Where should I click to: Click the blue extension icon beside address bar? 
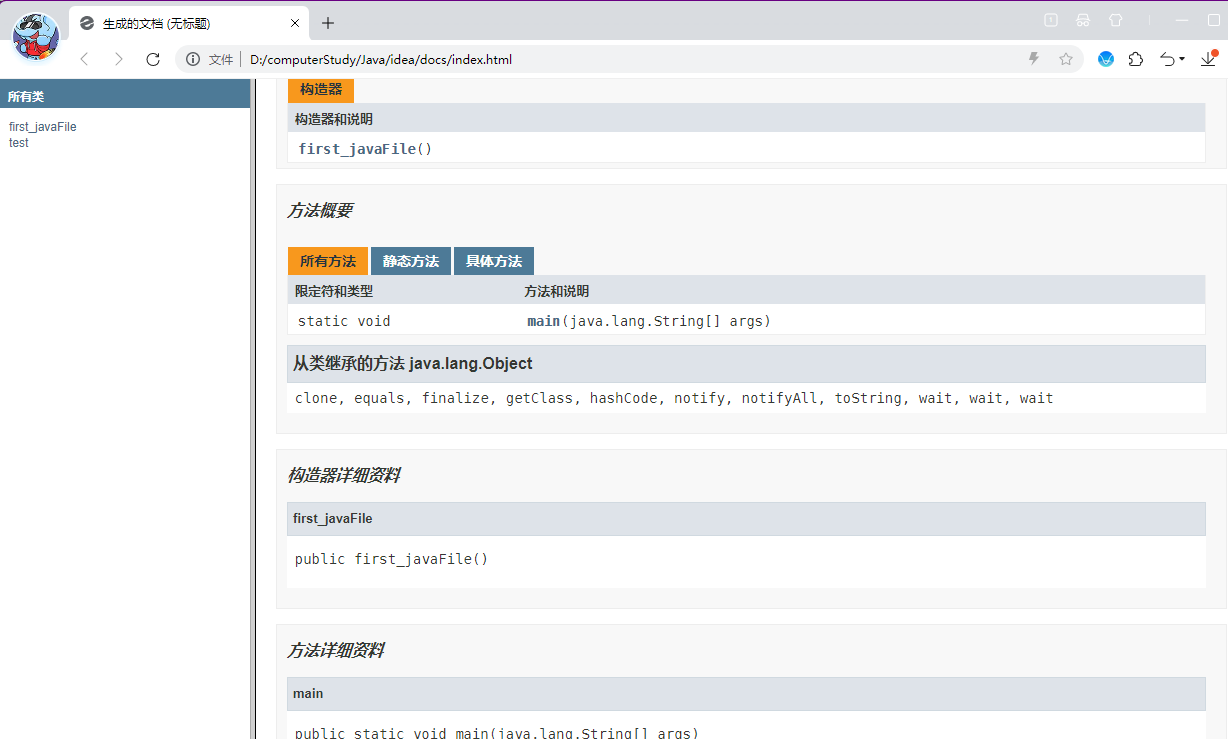[1105, 59]
